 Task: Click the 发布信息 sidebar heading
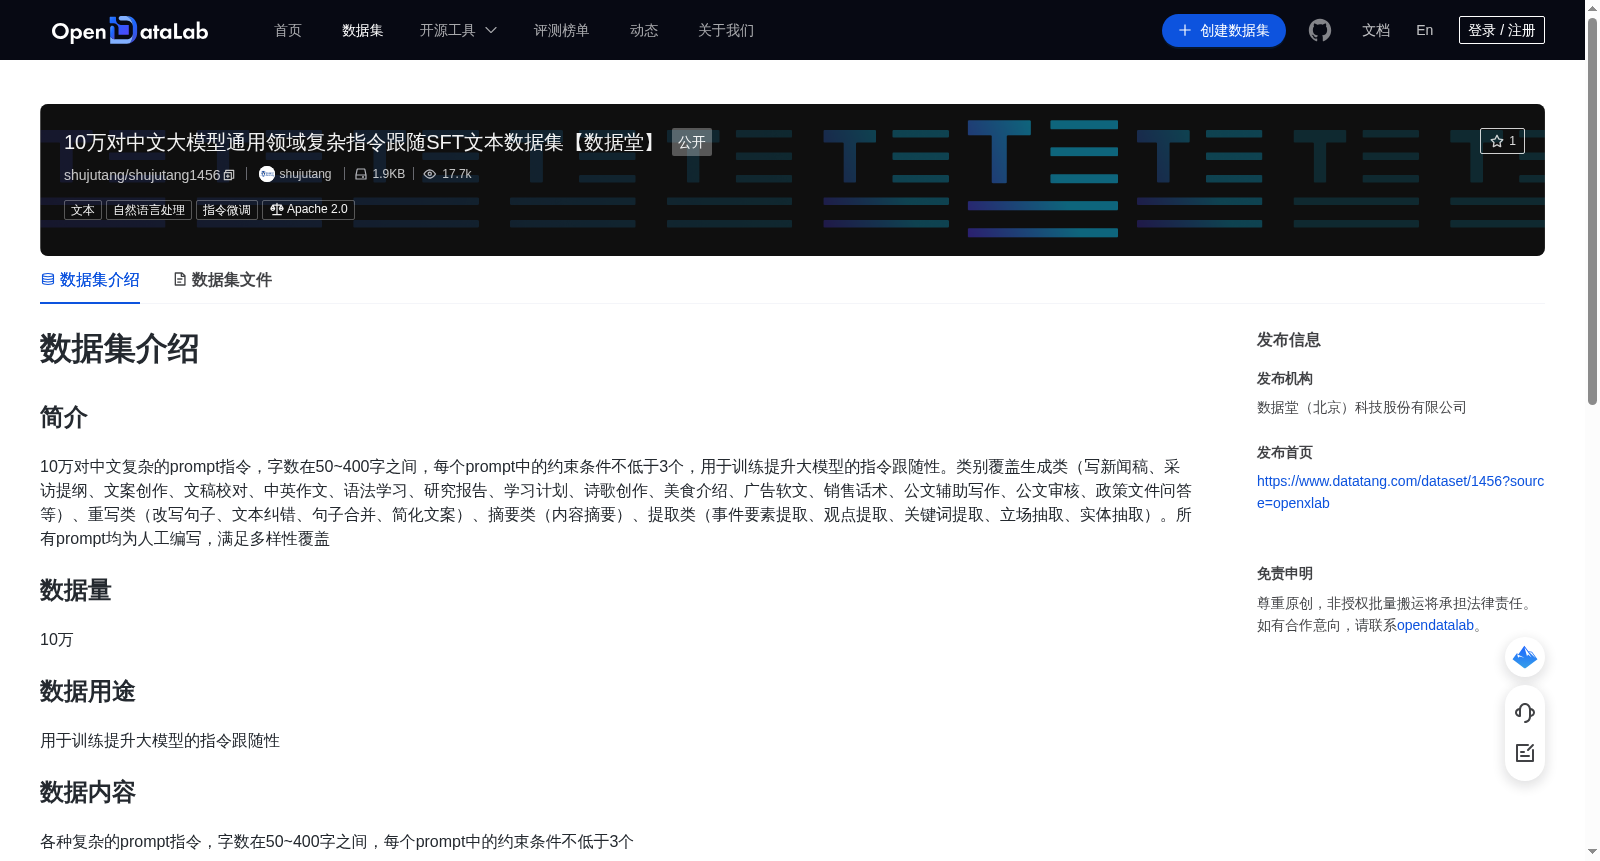(1289, 340)
